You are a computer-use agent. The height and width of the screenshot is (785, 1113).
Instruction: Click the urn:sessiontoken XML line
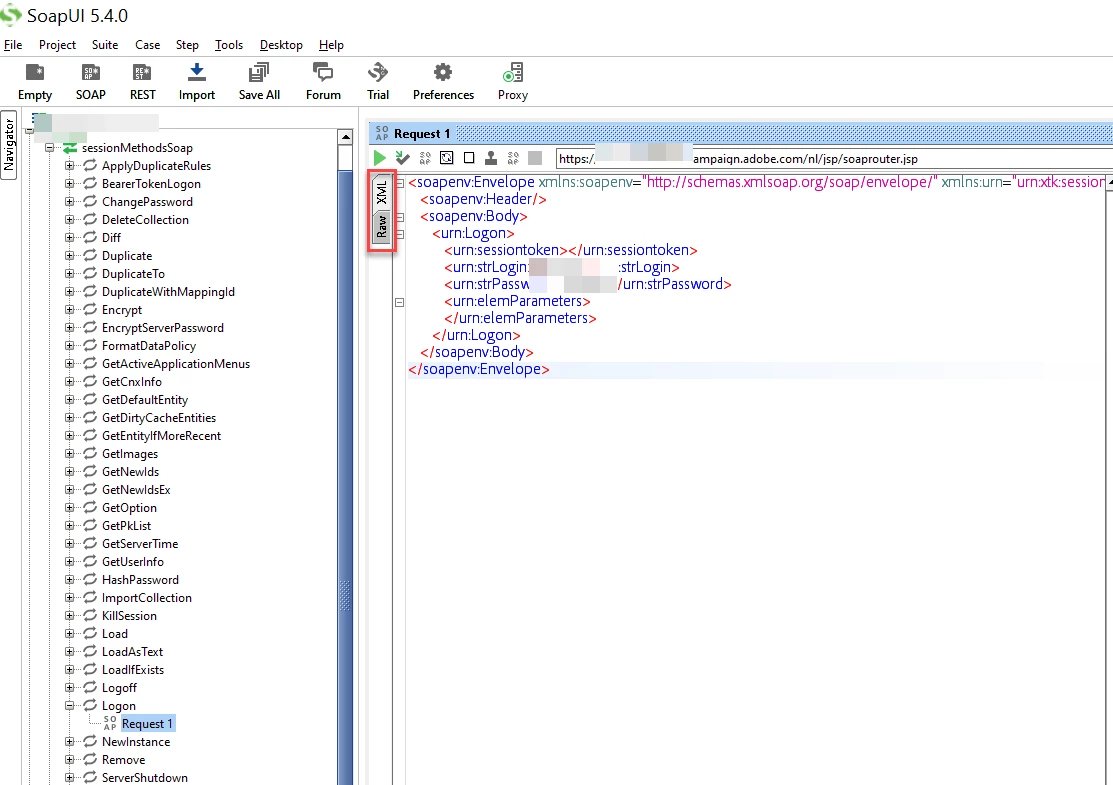point(571,250)
